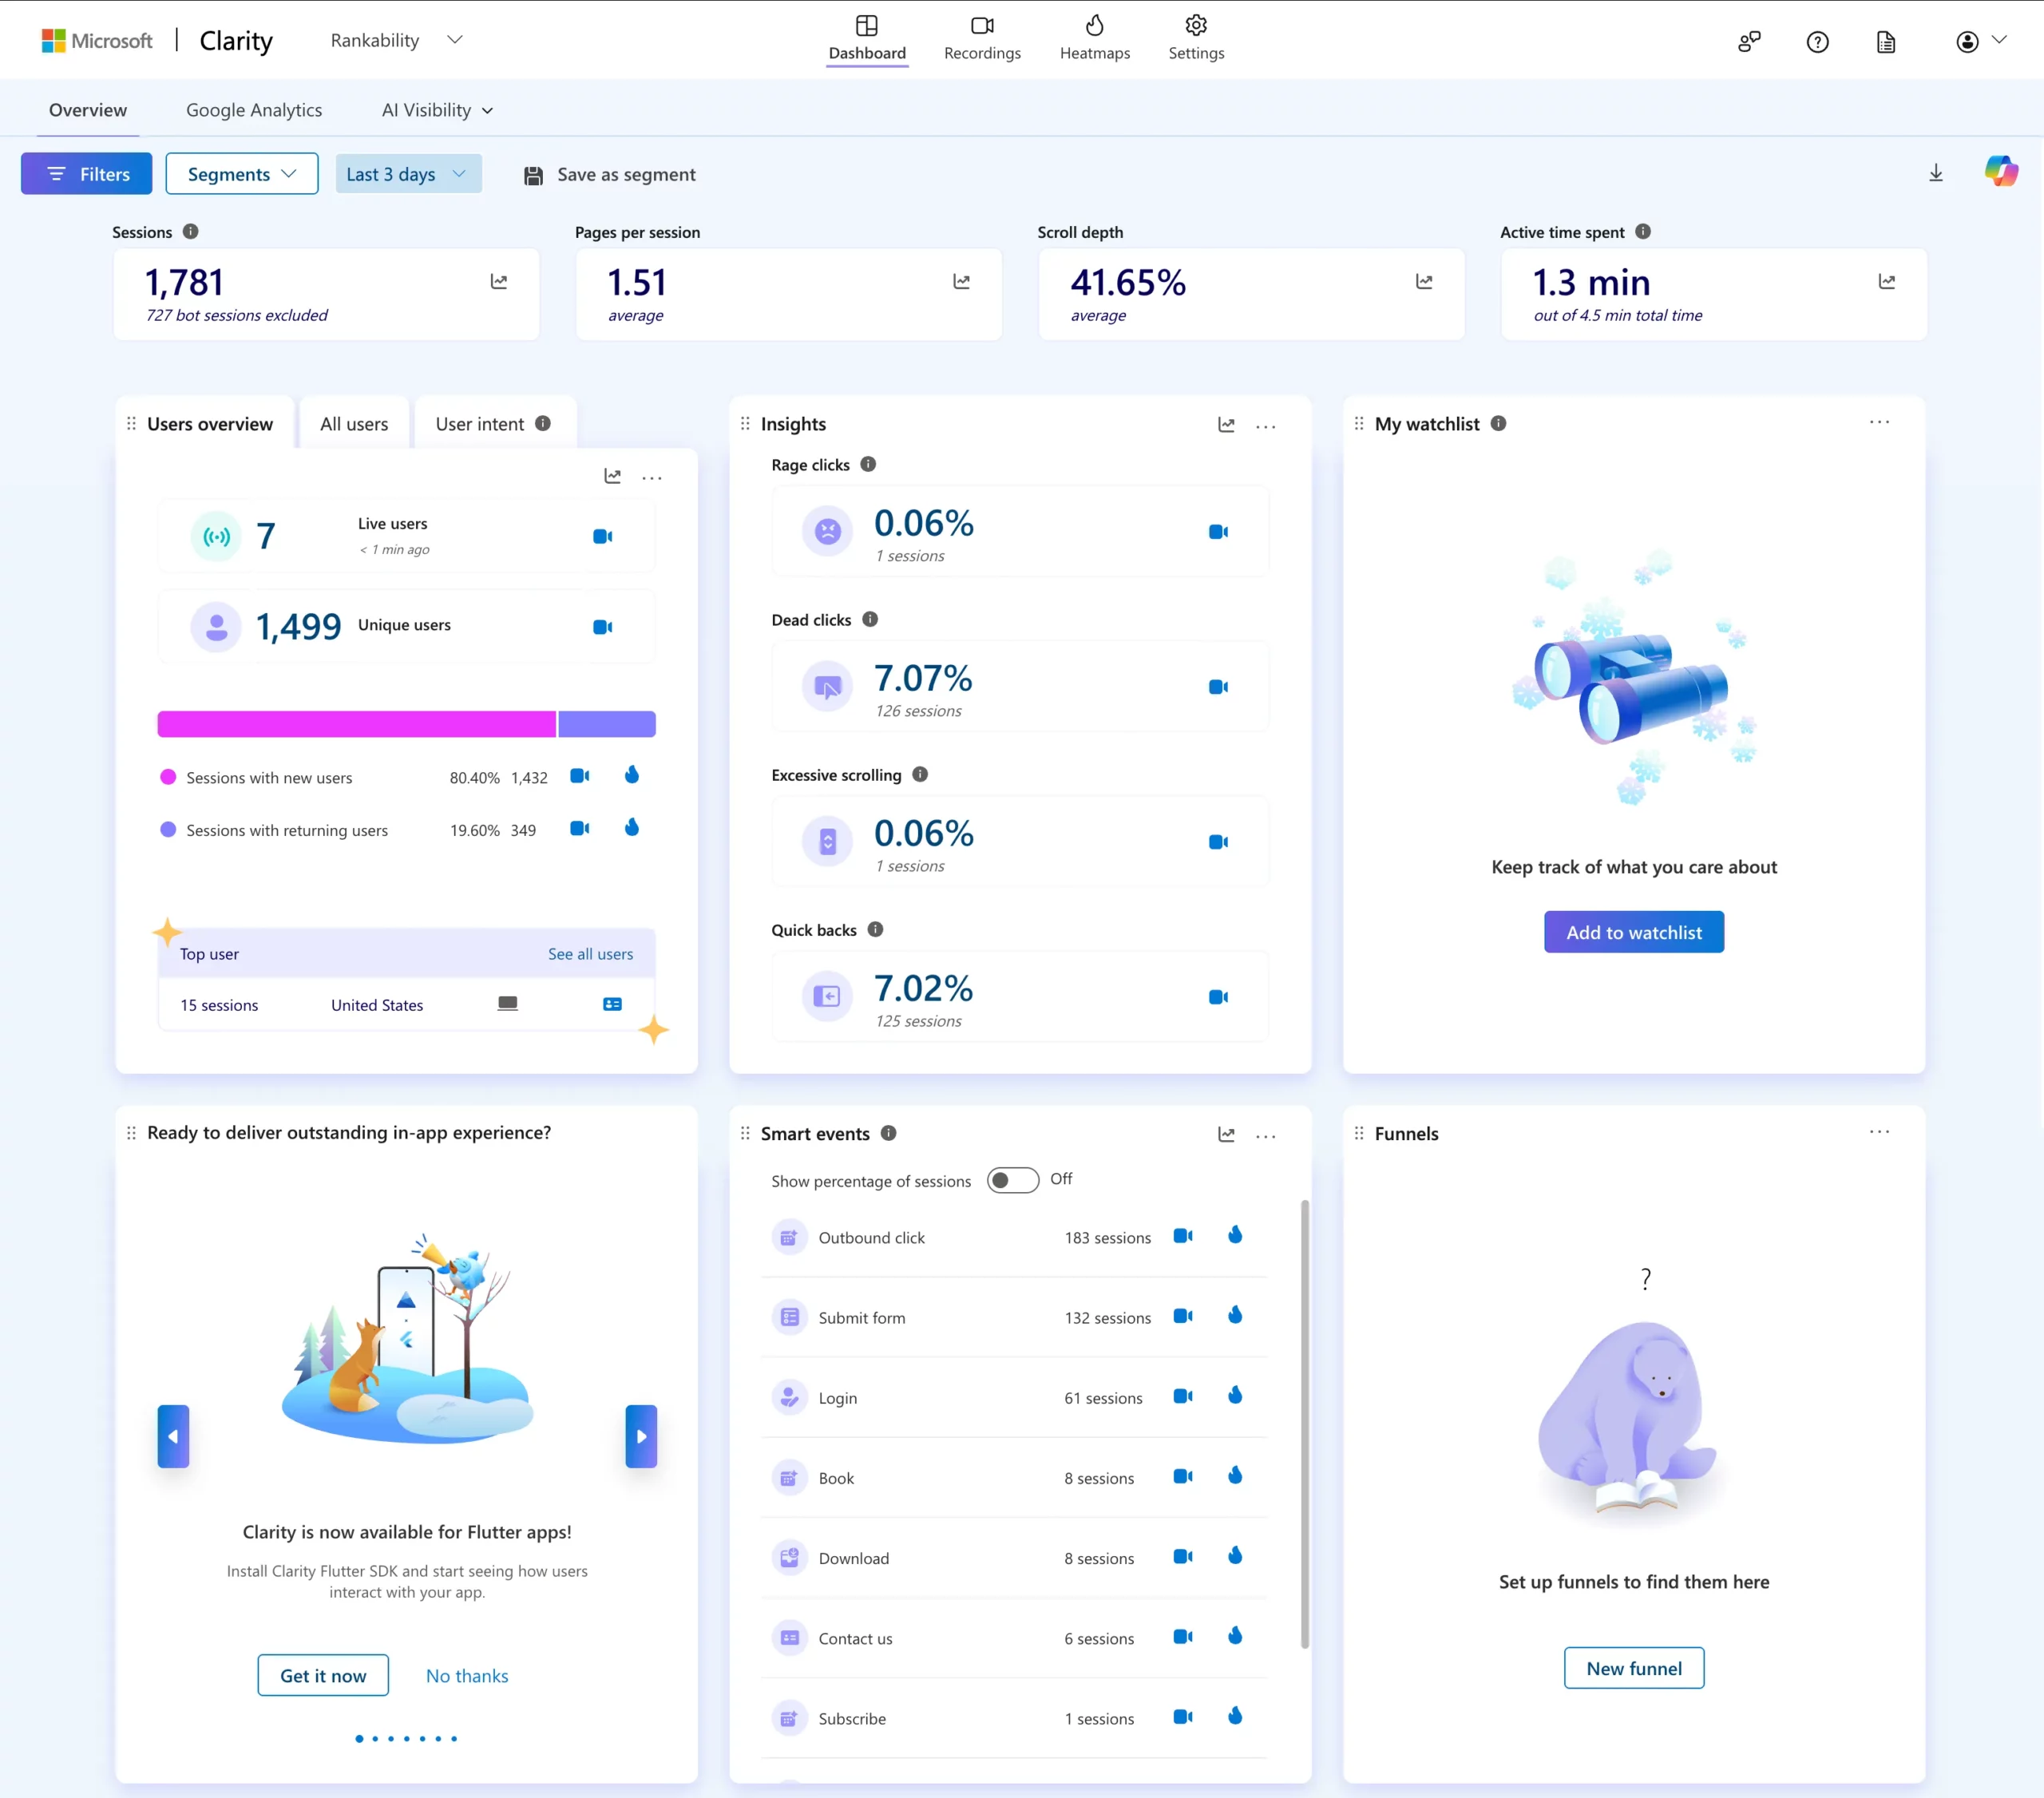Watch Quick backs recordings
The height and width of the screenshot is (1798, 2044).
(x=1218, y=996)
